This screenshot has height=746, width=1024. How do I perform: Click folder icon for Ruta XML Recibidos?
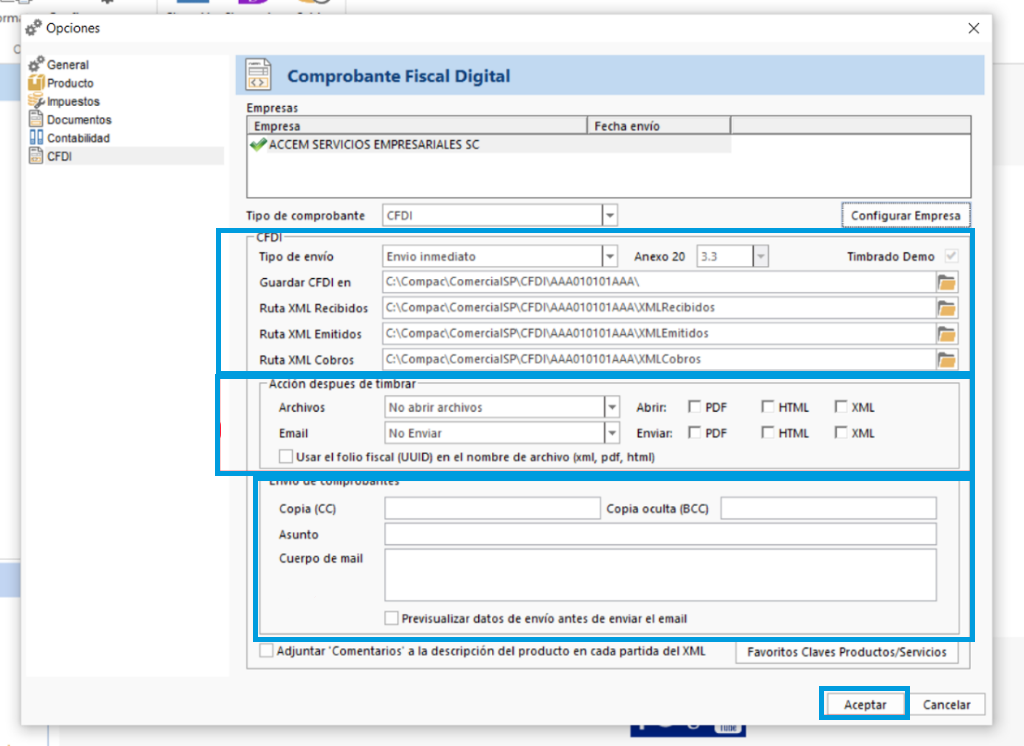point(946,308)
